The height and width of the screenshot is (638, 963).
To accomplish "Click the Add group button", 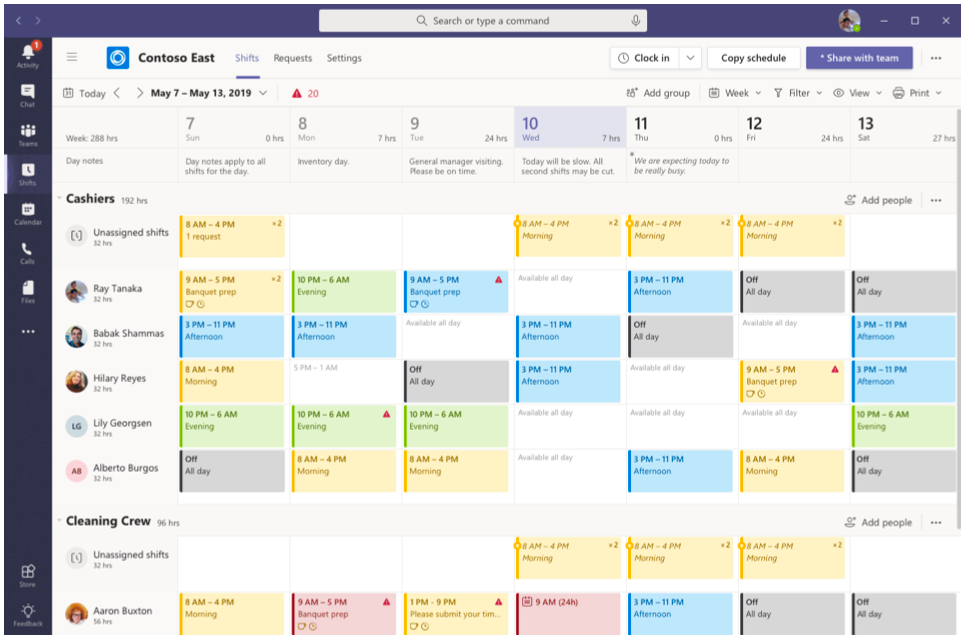I will tap(658, 93).
